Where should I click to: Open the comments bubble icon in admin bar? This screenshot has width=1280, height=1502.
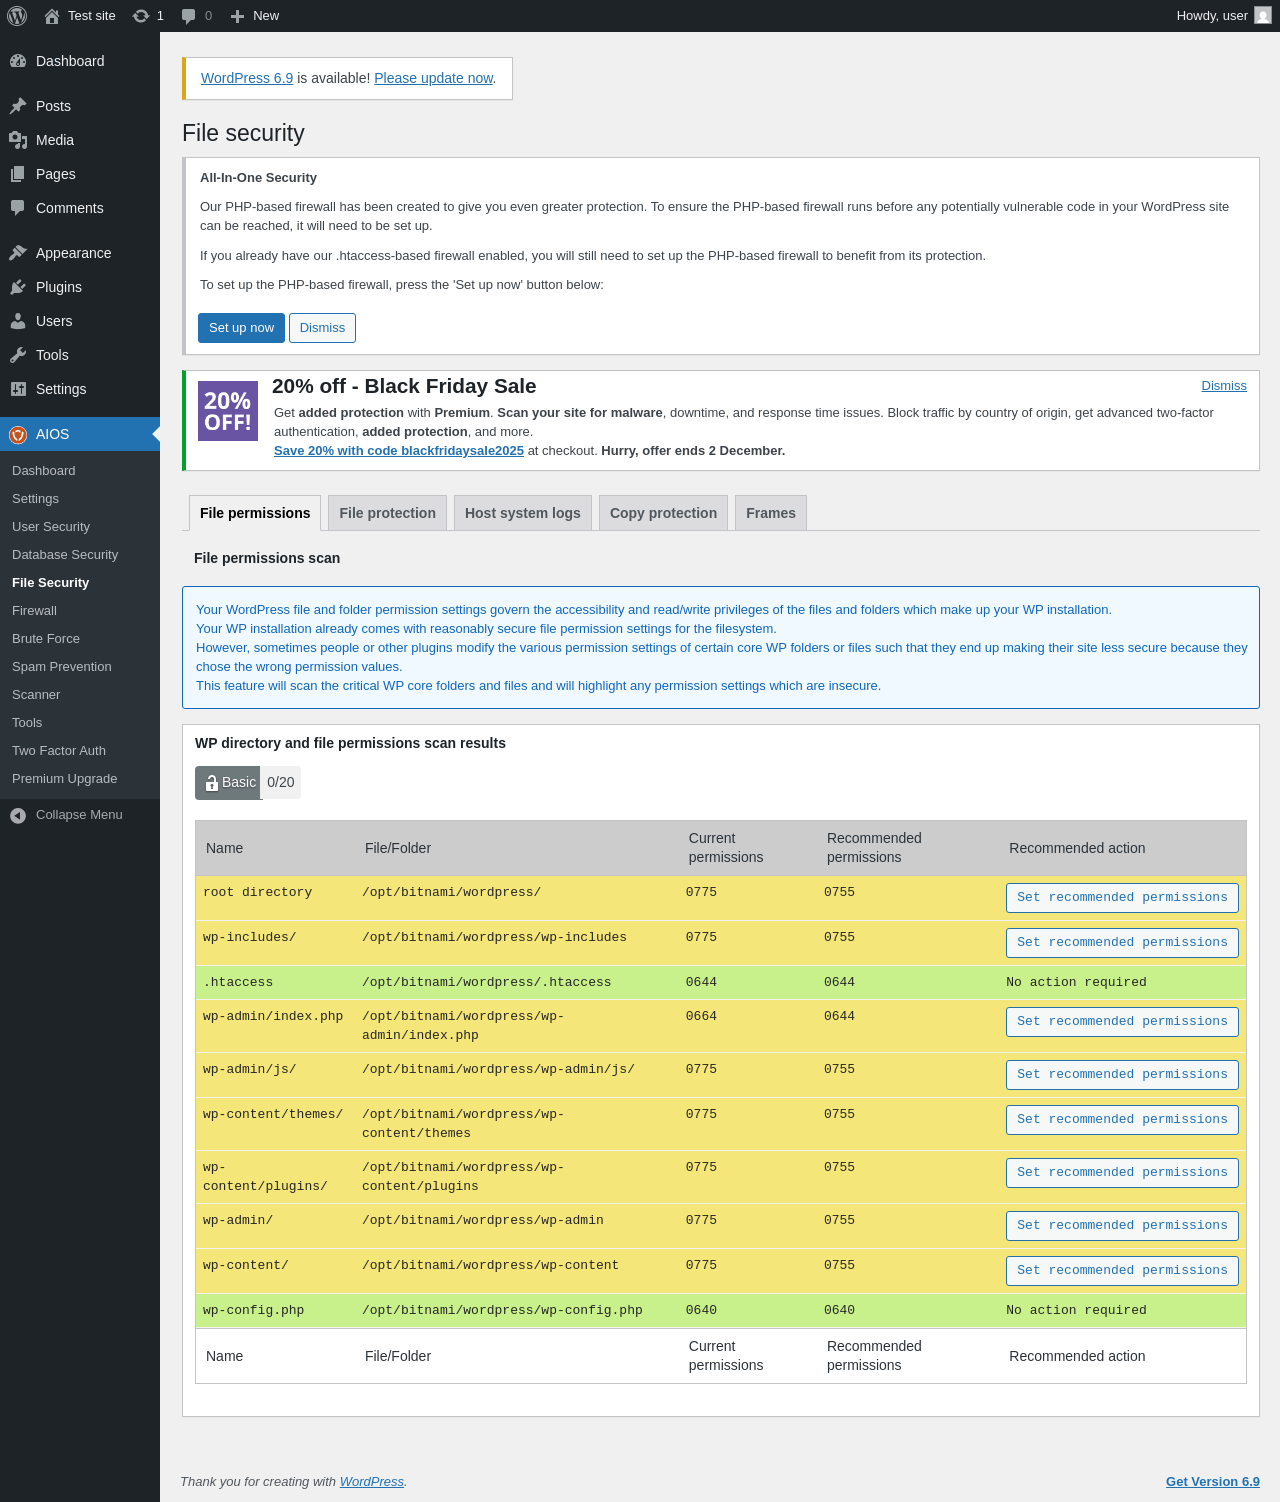(x=188, y=16)
